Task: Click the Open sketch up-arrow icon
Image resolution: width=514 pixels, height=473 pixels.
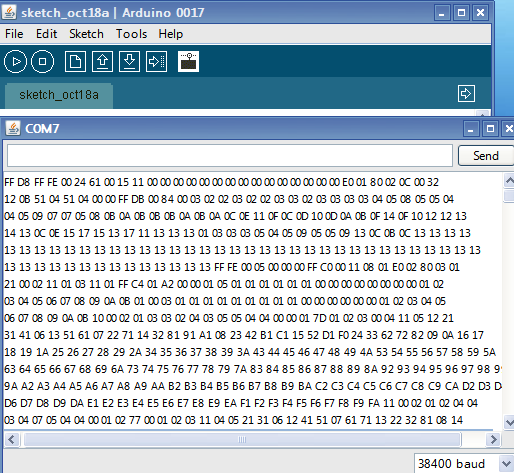Action: (x=102, y=62)
